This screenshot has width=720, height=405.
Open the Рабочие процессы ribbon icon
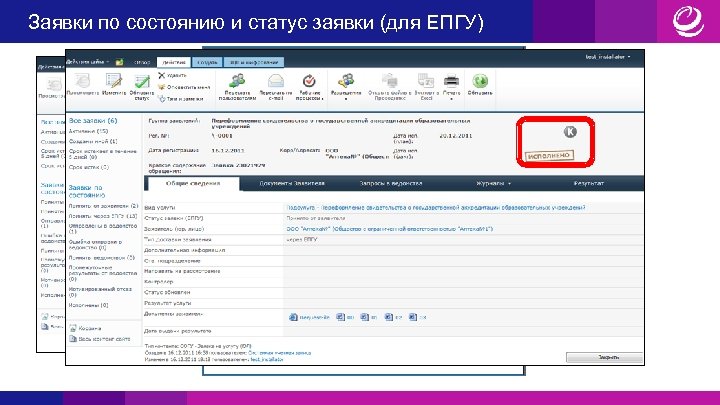click(x=309, y=81)
